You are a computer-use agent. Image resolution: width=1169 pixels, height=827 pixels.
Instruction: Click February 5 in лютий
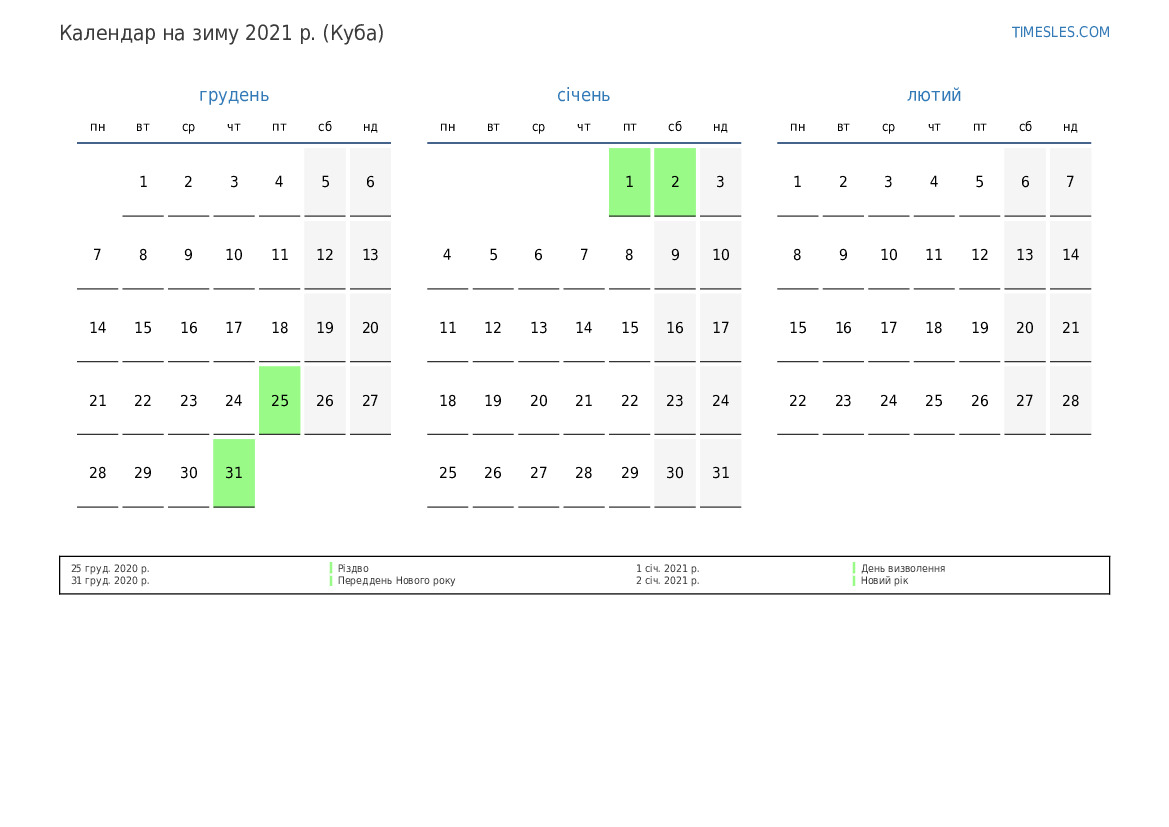(x=980, y=182)
